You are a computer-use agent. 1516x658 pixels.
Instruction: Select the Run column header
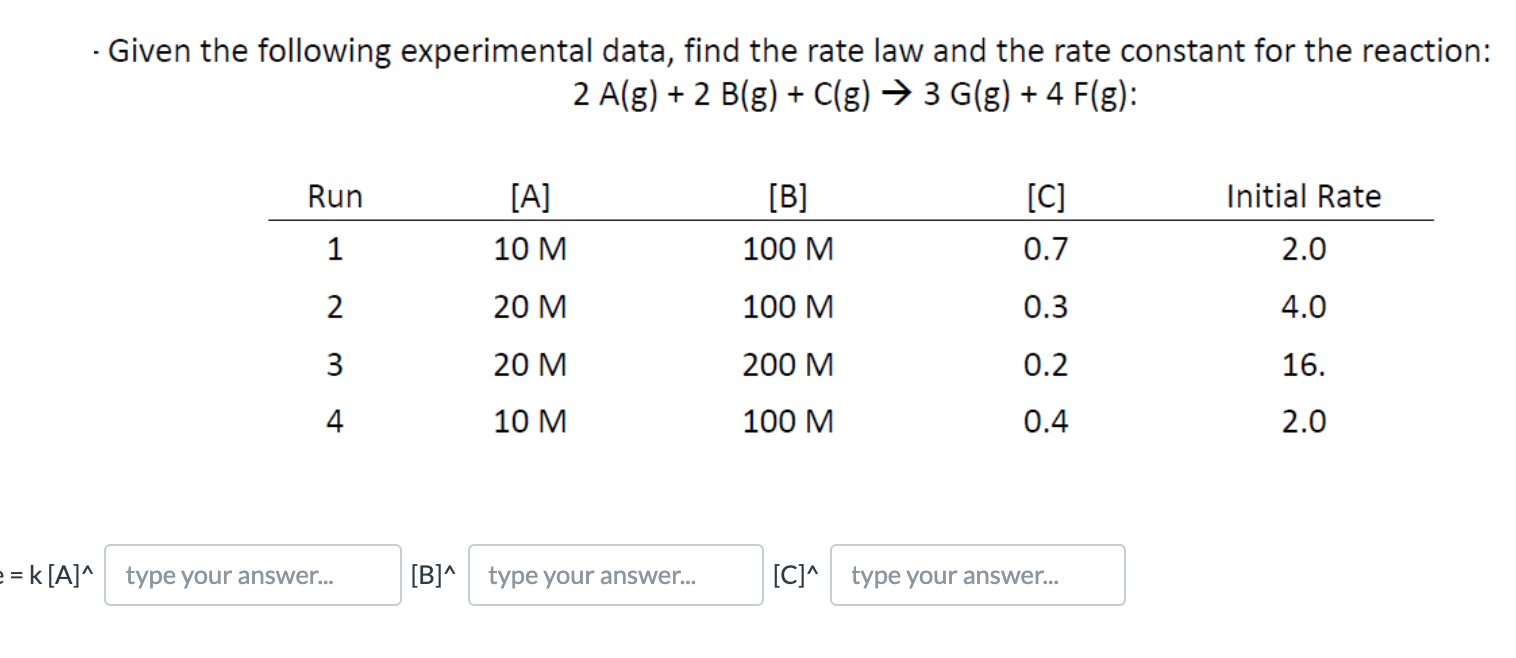[333, 196]
